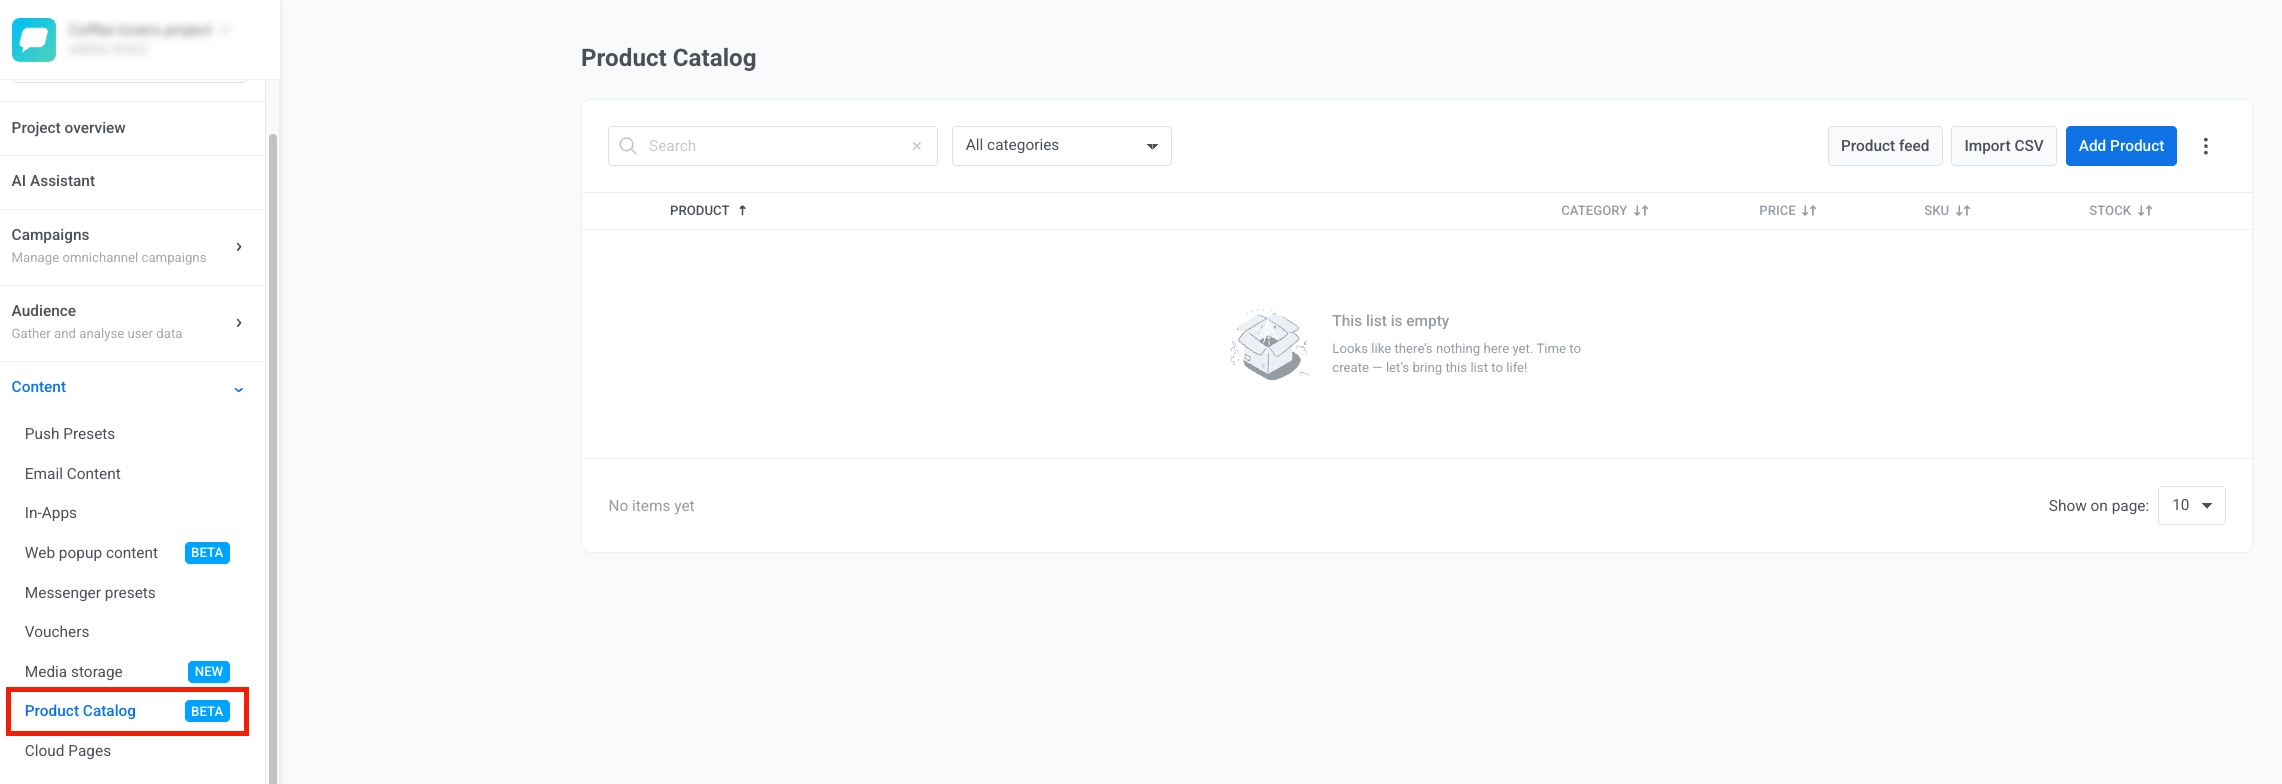
Task: Open the three-dot more options menu
Action: coord(2205,146)
